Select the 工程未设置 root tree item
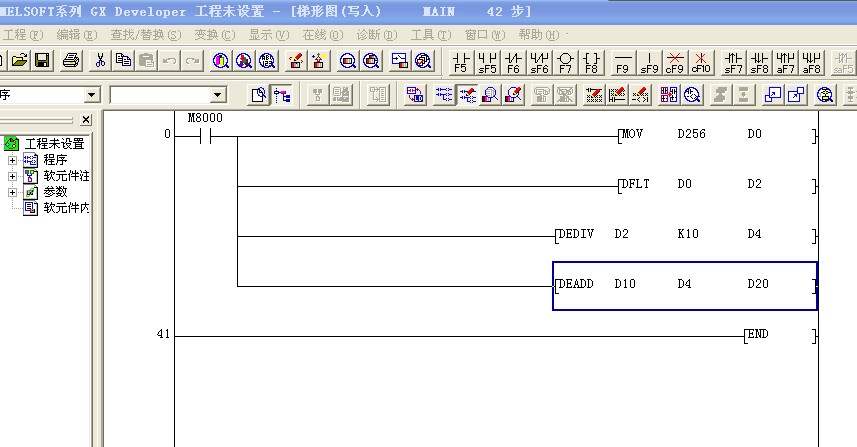The height and width of the screenshot is (447, 857). 54,144
